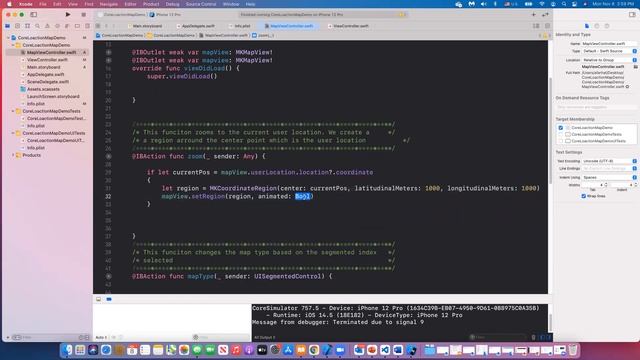This screenshot has height=360, width=640.
Task: Click the CoreLoactionMapDemo scheme selector
Action: click(x=122, y=15)
